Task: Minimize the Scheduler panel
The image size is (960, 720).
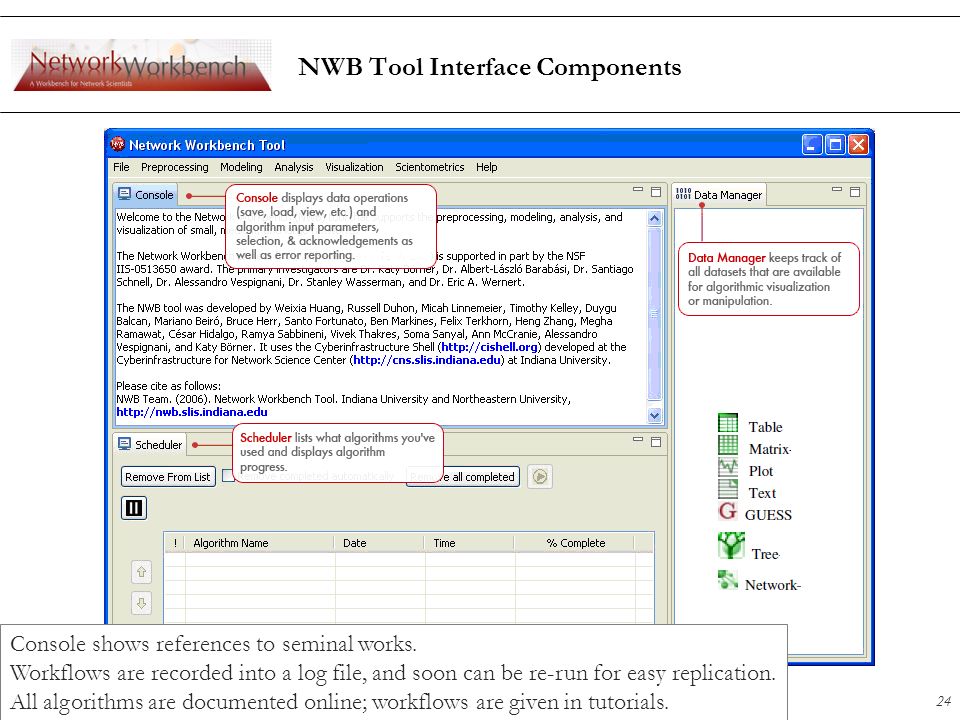Action: 638,440
